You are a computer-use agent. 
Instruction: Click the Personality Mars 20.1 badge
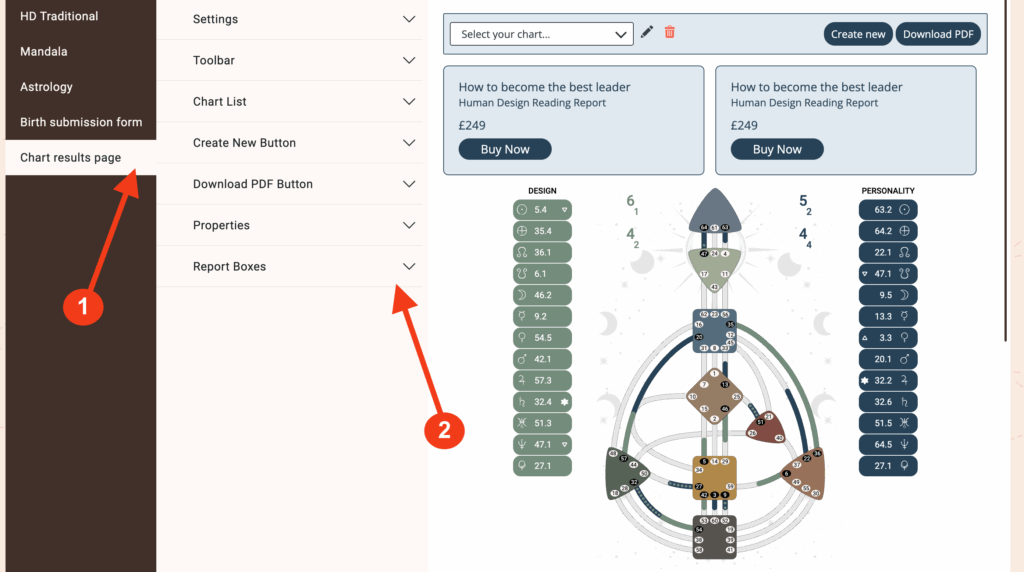click(888, 359)
